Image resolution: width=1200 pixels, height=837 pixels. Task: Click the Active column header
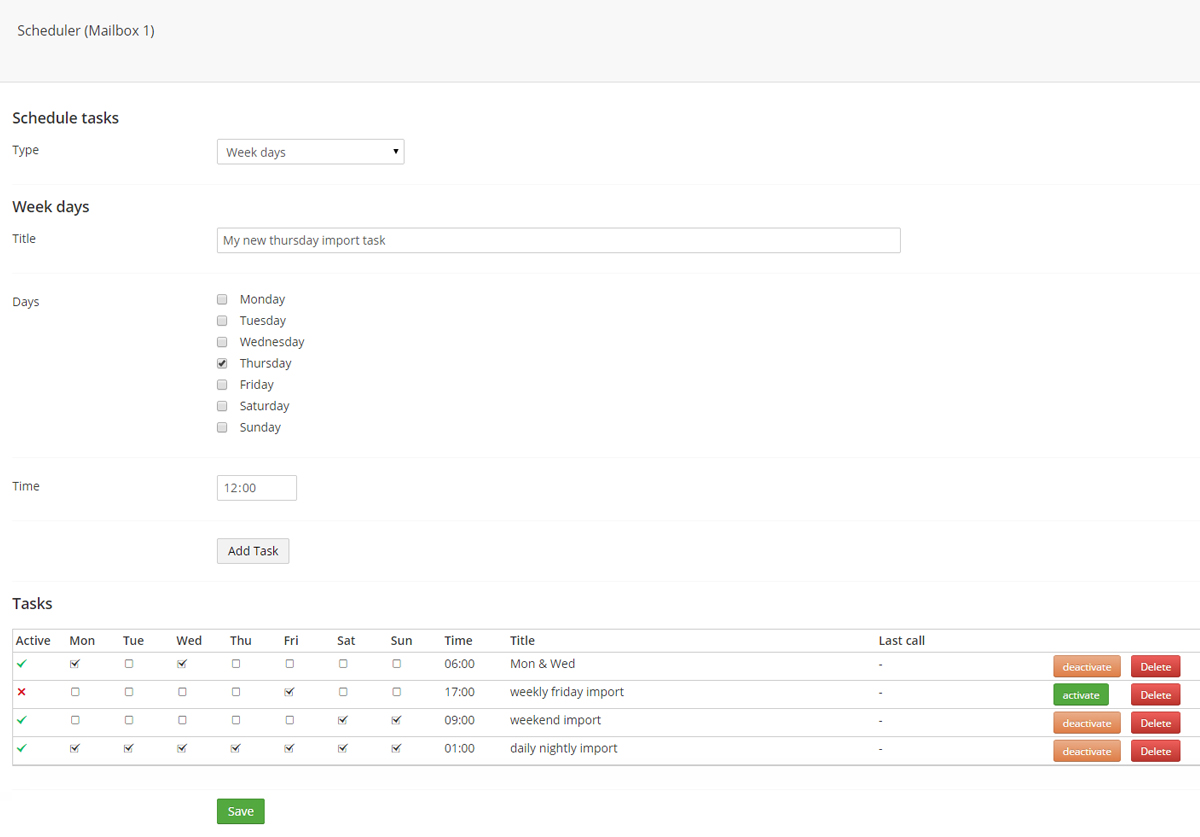tap(33, 641)
